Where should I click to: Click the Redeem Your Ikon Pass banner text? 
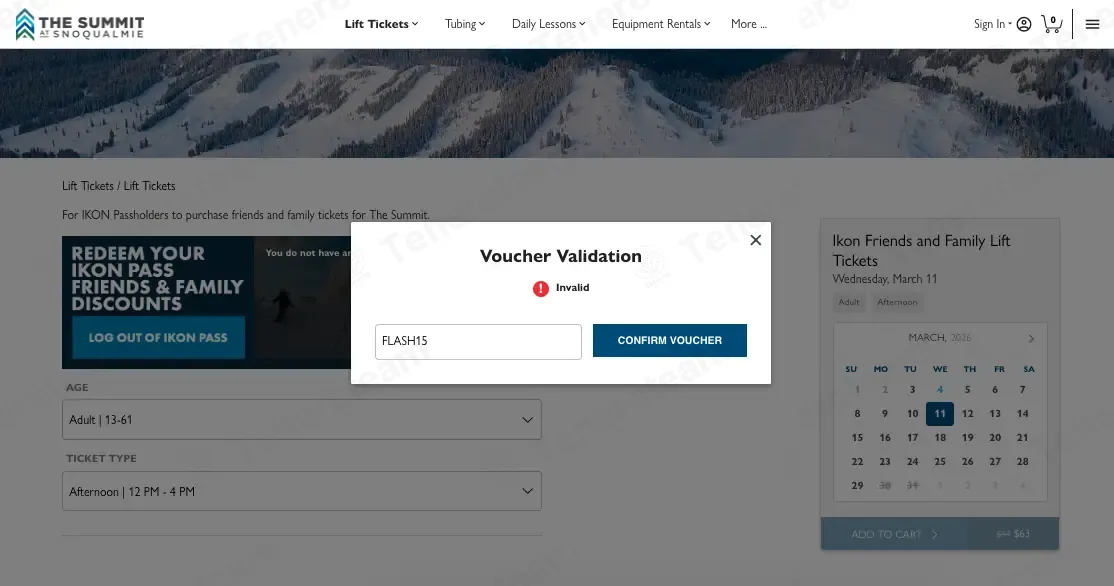point(157,278)
